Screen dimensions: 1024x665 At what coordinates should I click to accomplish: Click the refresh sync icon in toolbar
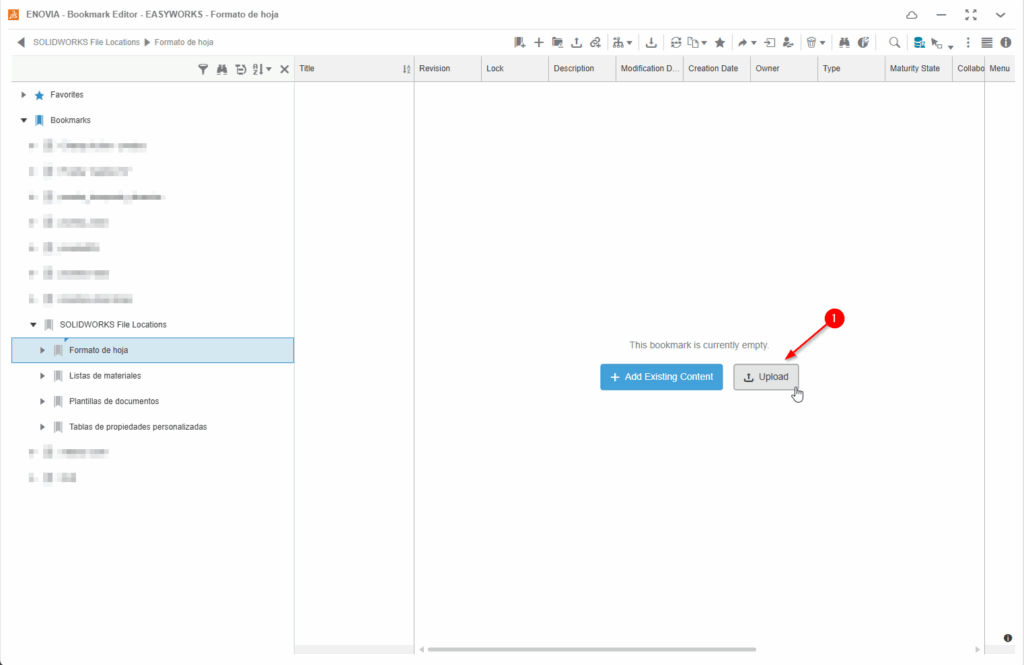(676, 42)
